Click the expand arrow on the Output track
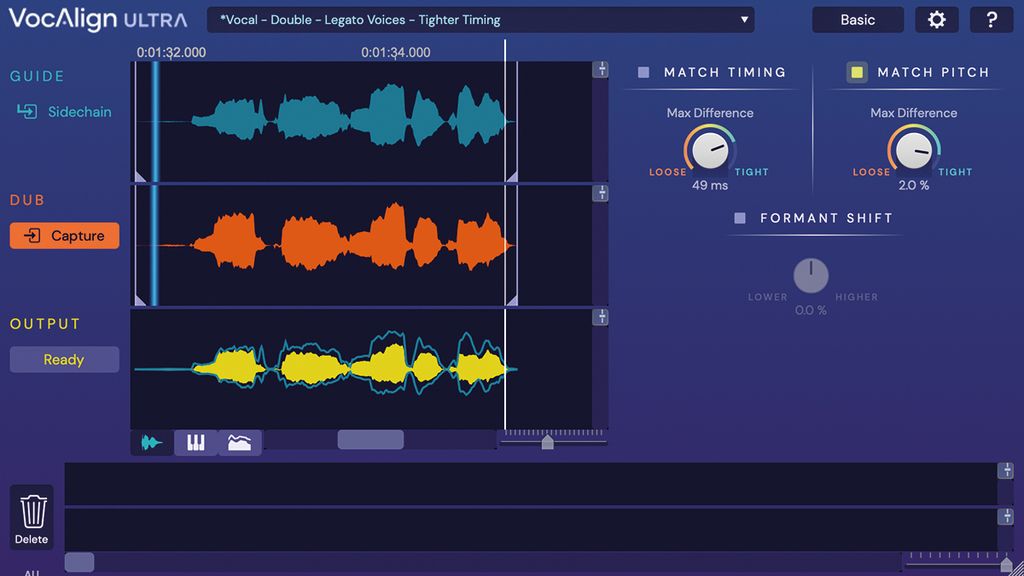This screenshot has width=1024, height=576. [x=600, y=317]
